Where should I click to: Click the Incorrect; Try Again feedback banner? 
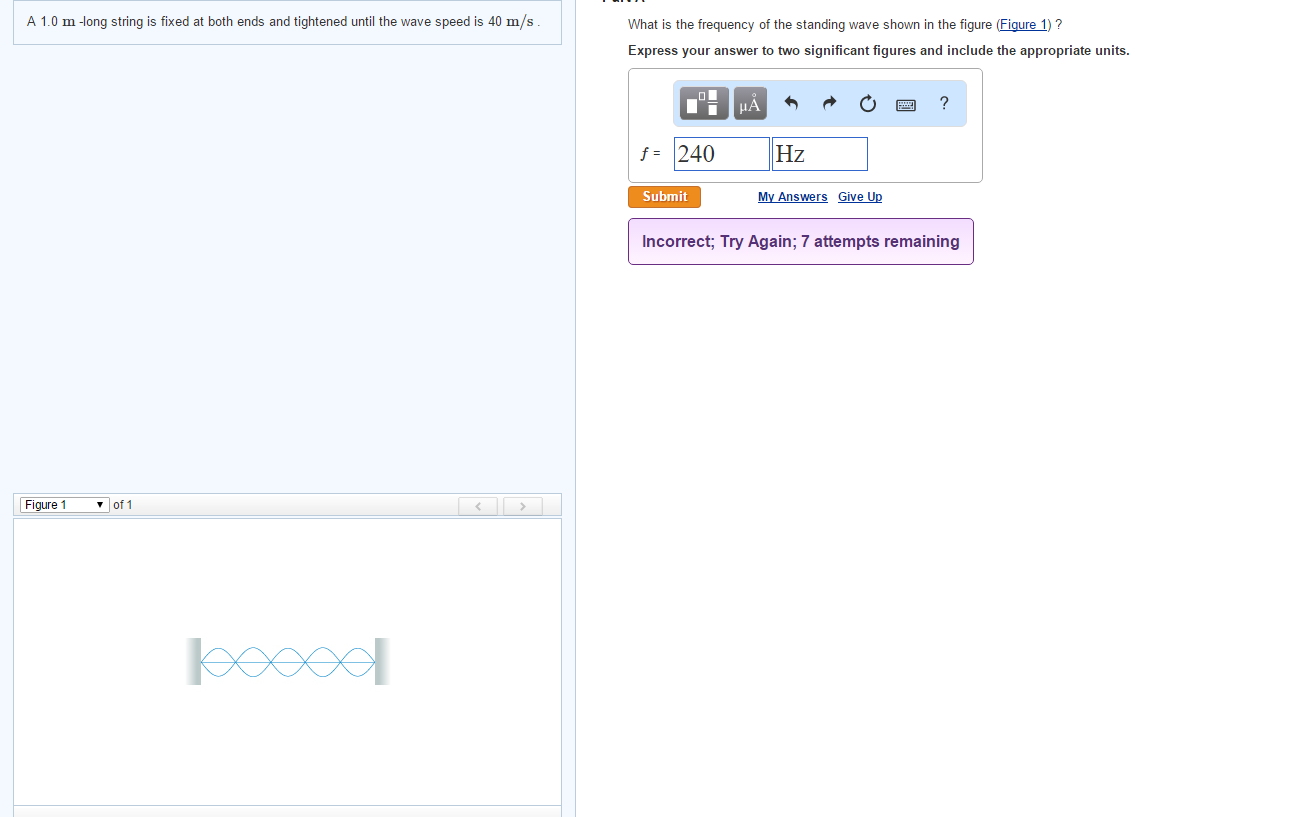point(800,241)
